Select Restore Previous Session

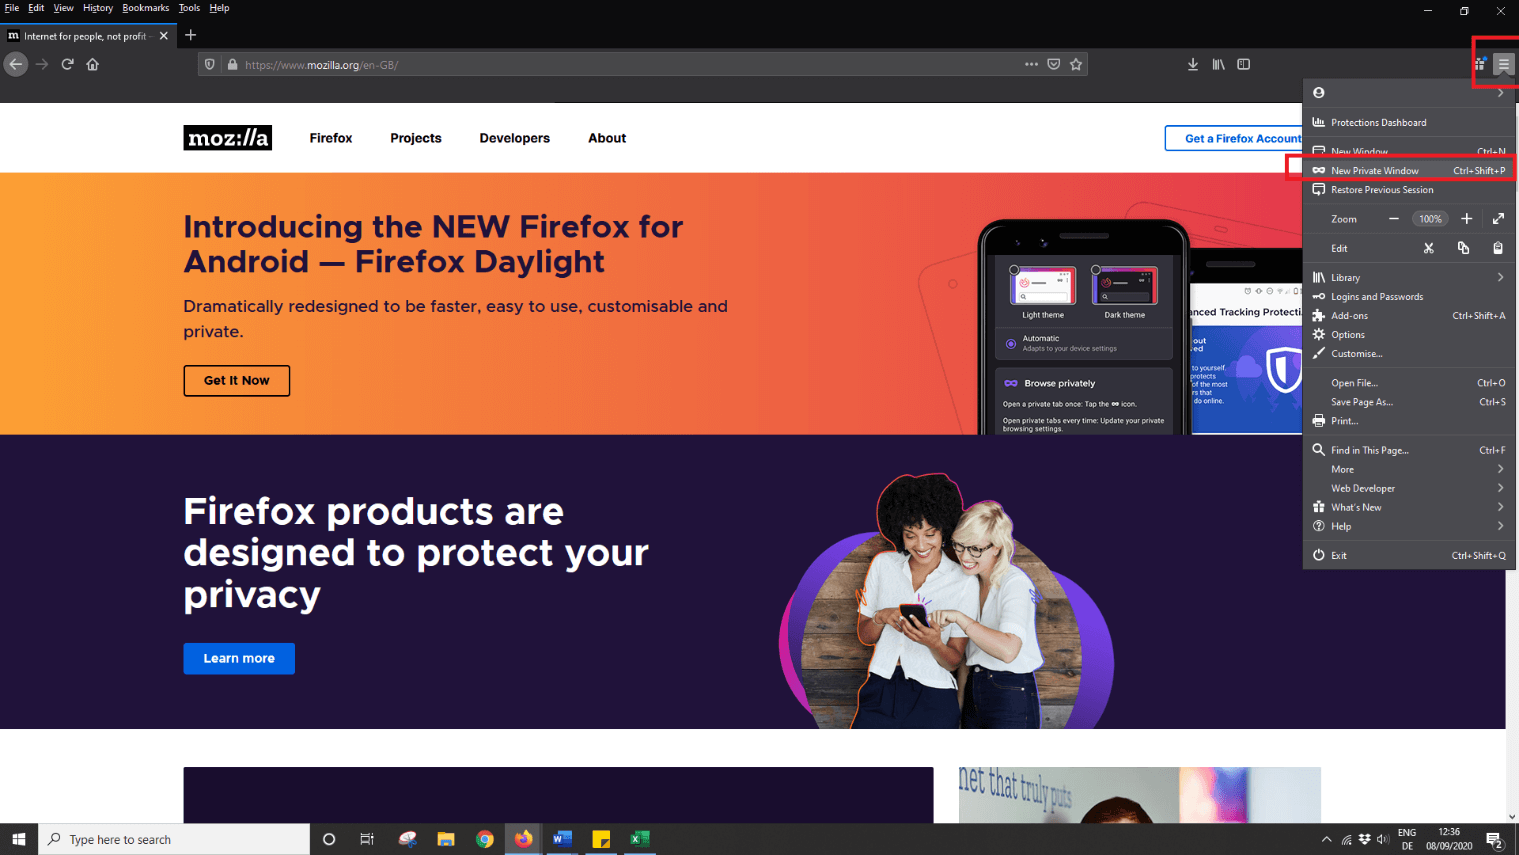pyautogui.click(x=1409, y=190)
